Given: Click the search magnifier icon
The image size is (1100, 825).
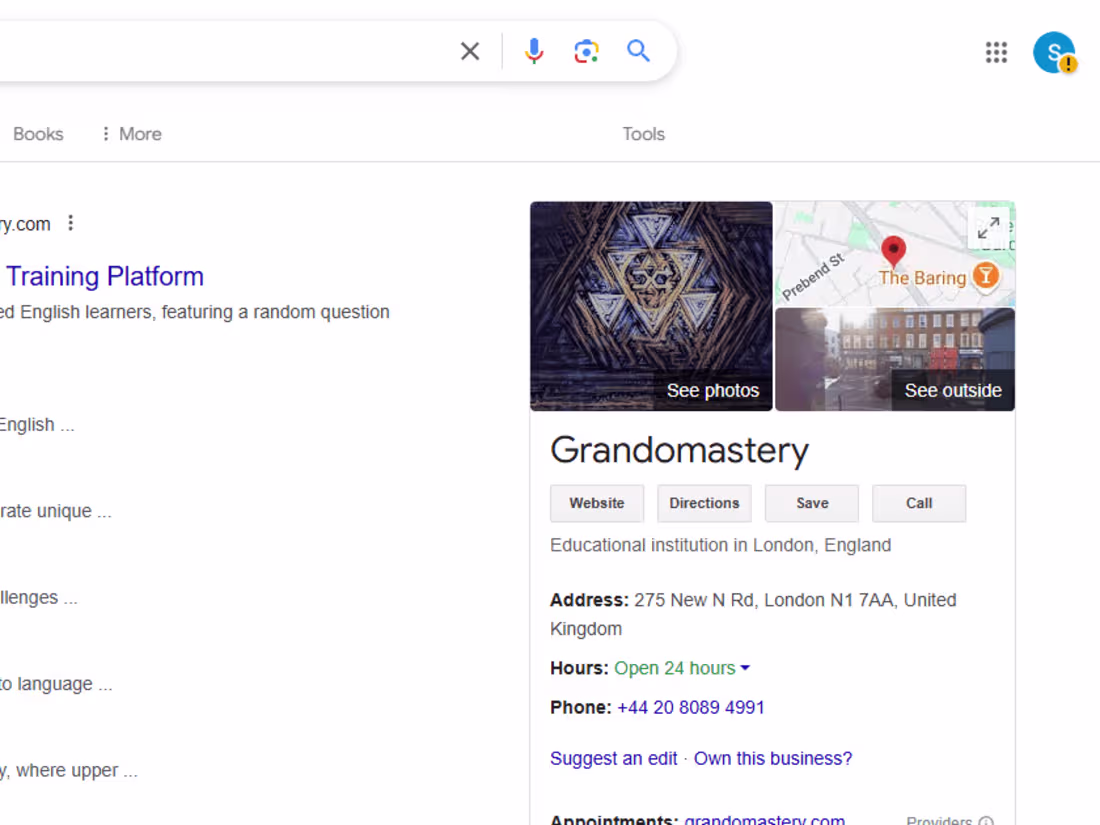Looking at the screenshot, I should [639, 51].
